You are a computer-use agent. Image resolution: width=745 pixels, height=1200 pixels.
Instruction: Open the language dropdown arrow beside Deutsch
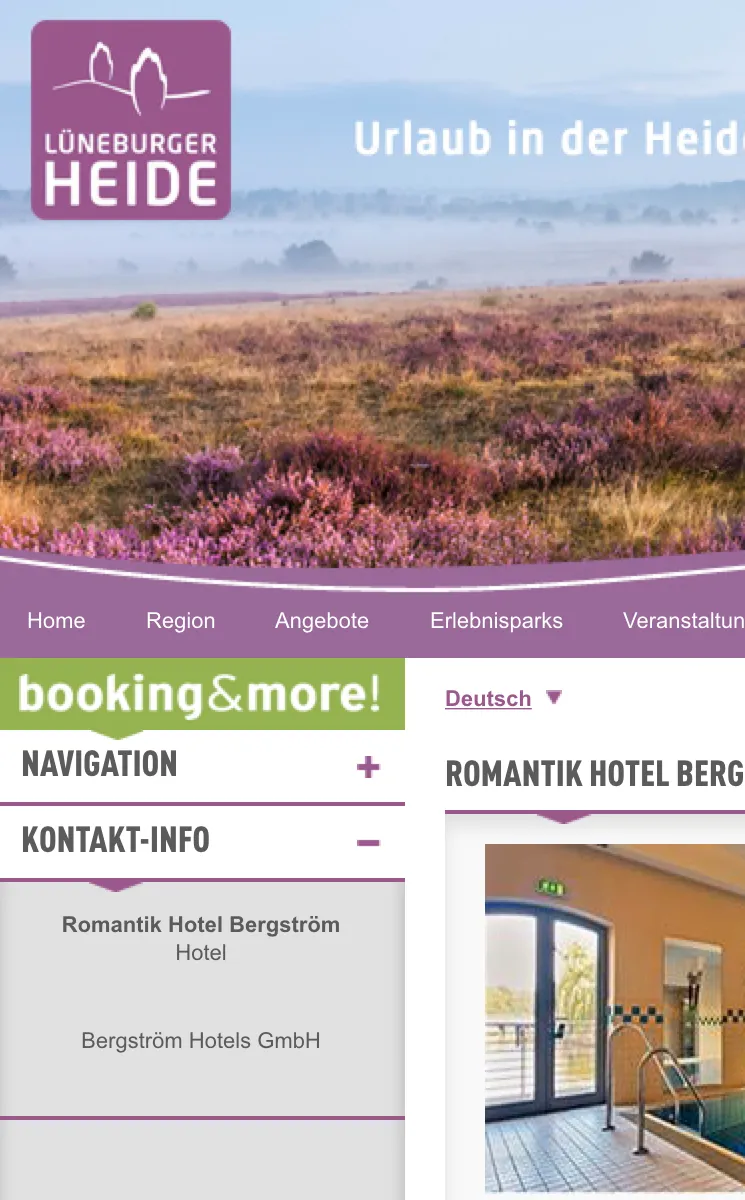click(554, 697)
